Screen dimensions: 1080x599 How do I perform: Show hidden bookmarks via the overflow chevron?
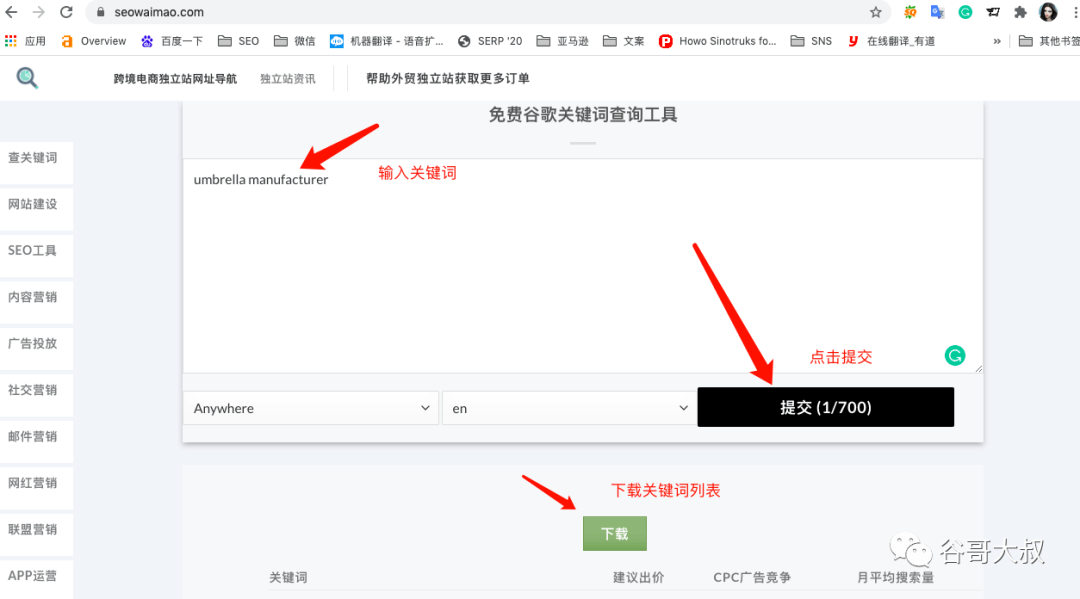[x=997, y=41]
